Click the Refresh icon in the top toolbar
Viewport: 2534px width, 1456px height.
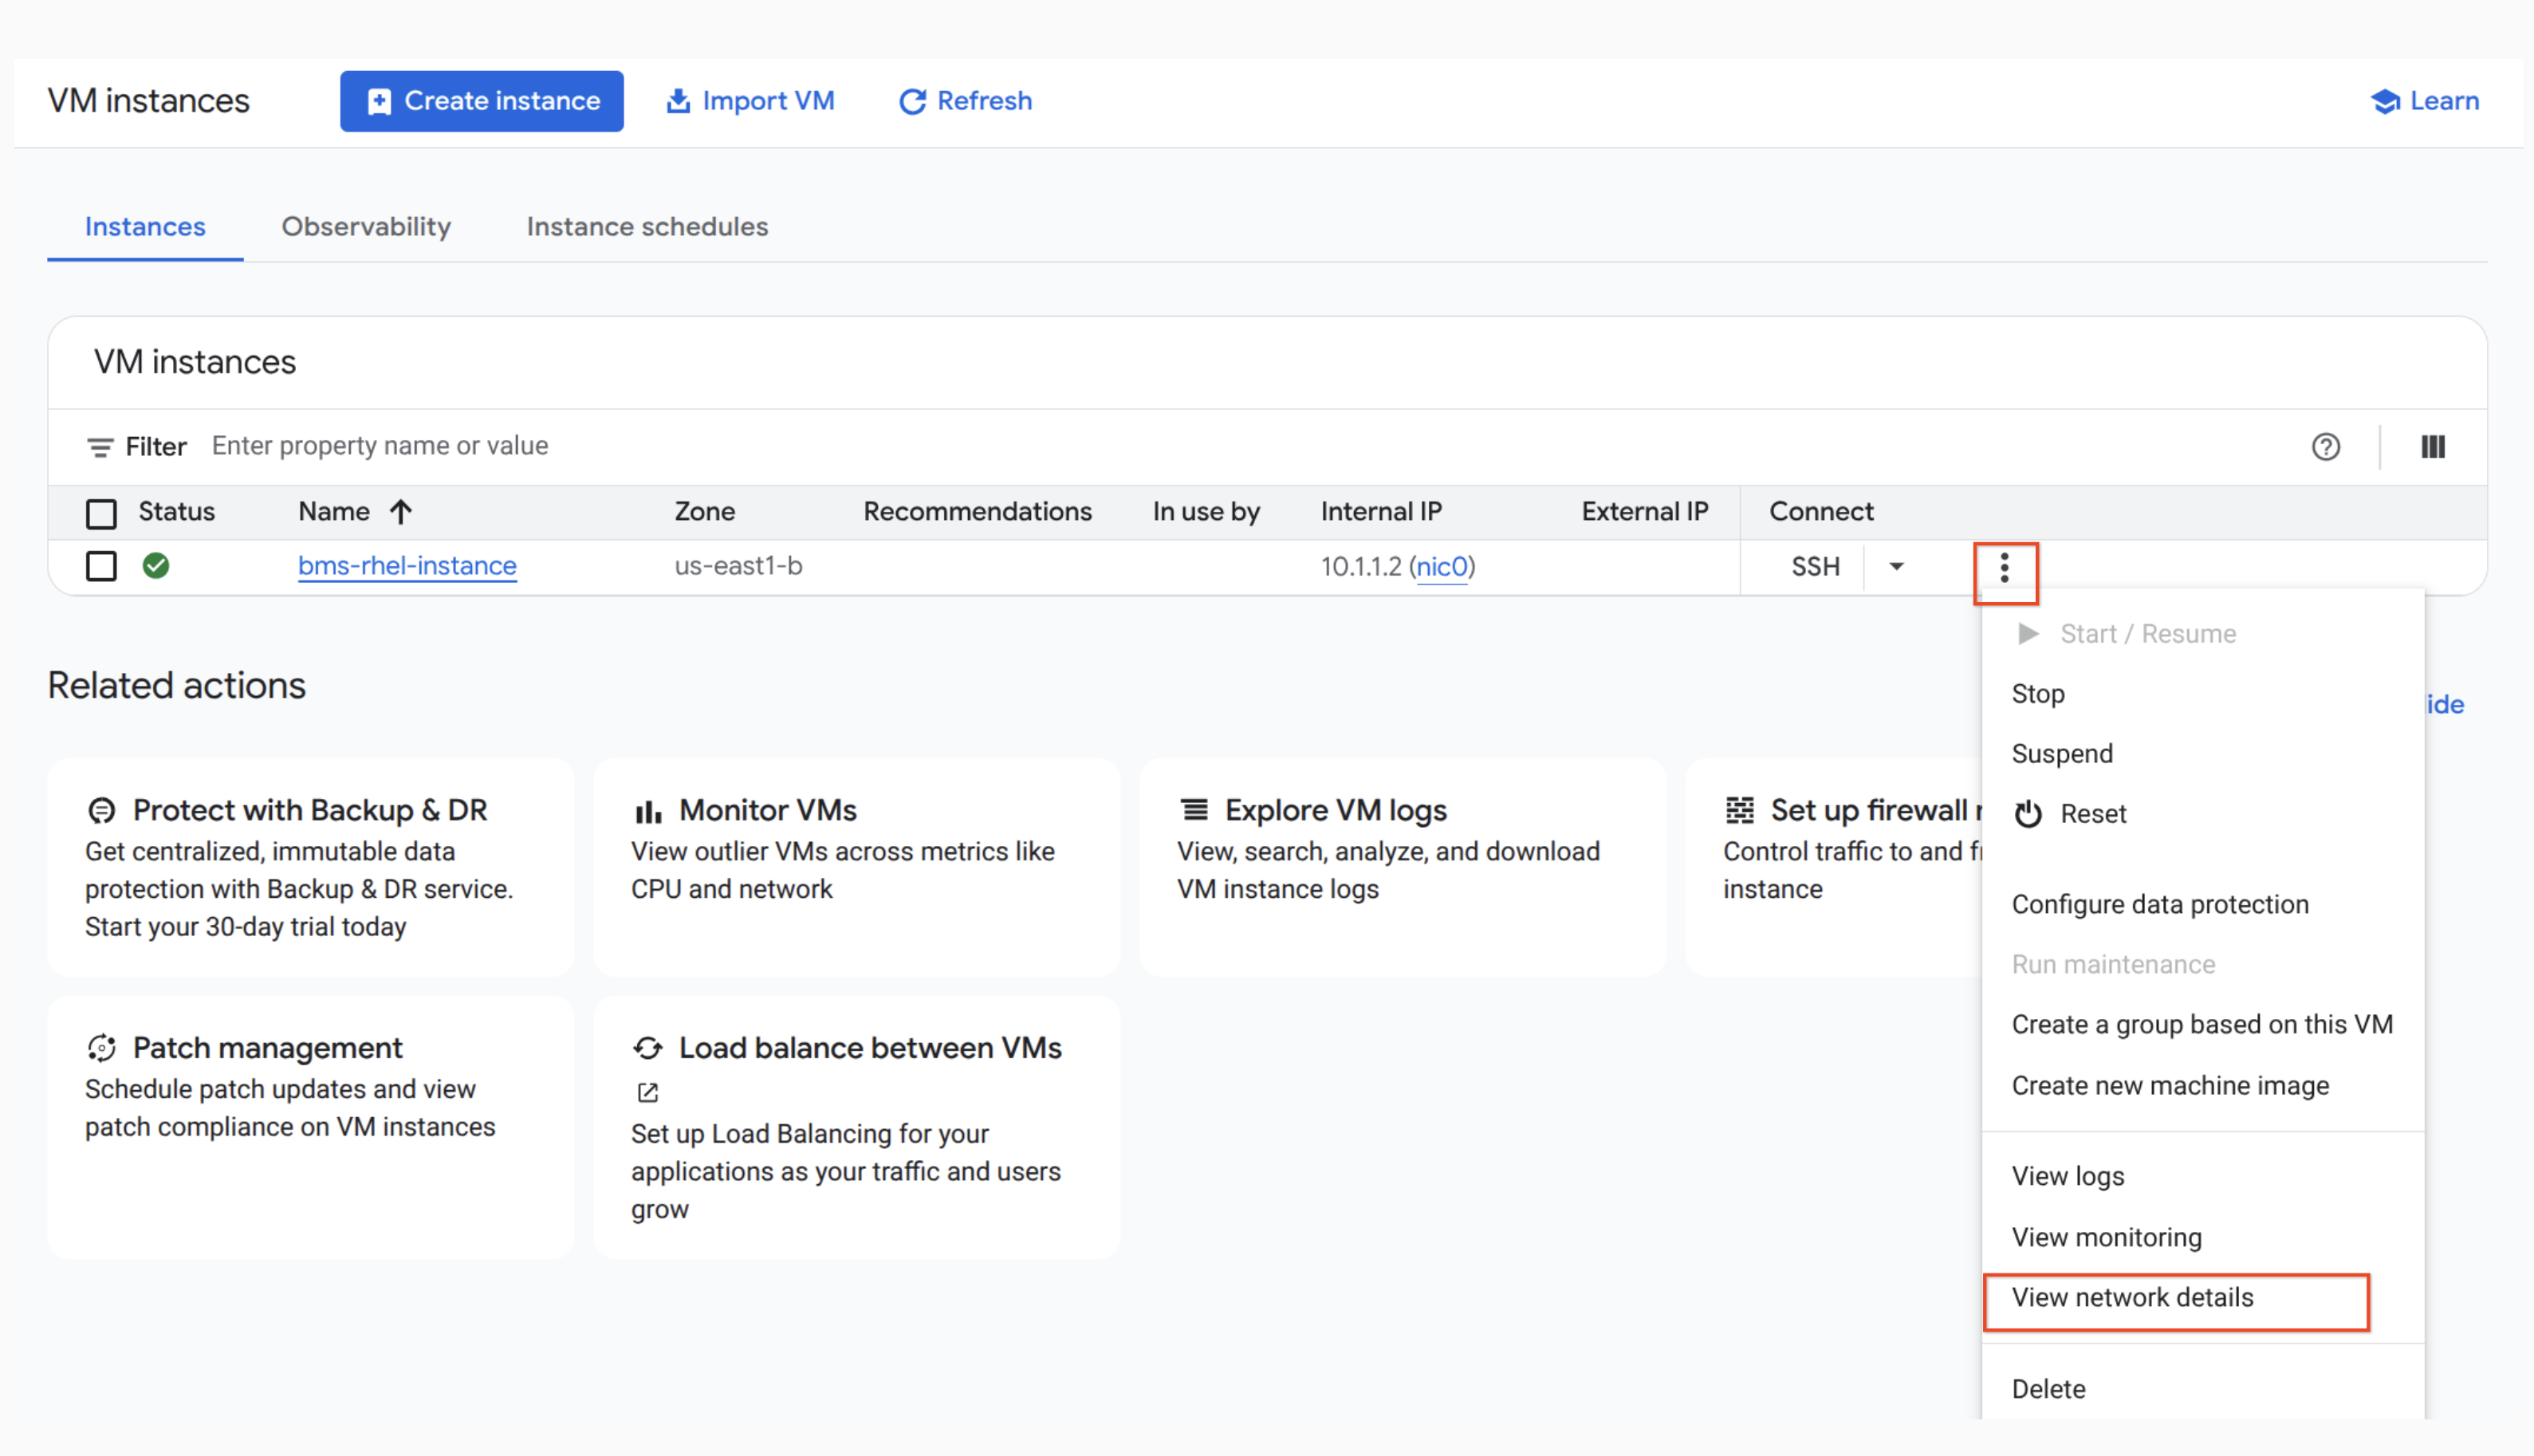[912, 100]
